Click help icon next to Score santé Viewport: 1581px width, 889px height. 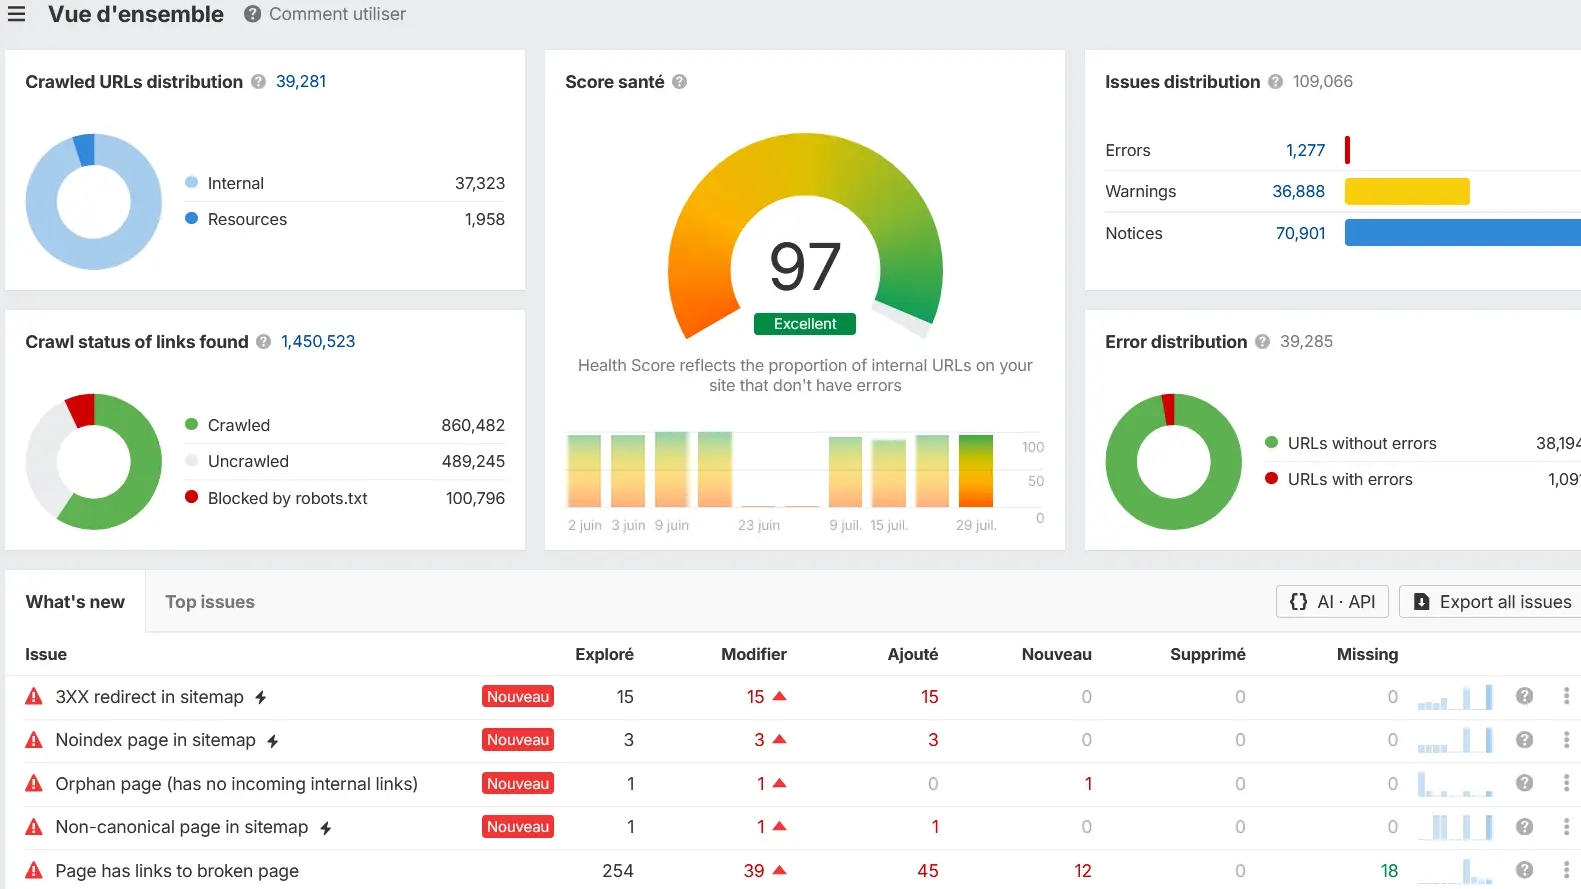[679, 82]
